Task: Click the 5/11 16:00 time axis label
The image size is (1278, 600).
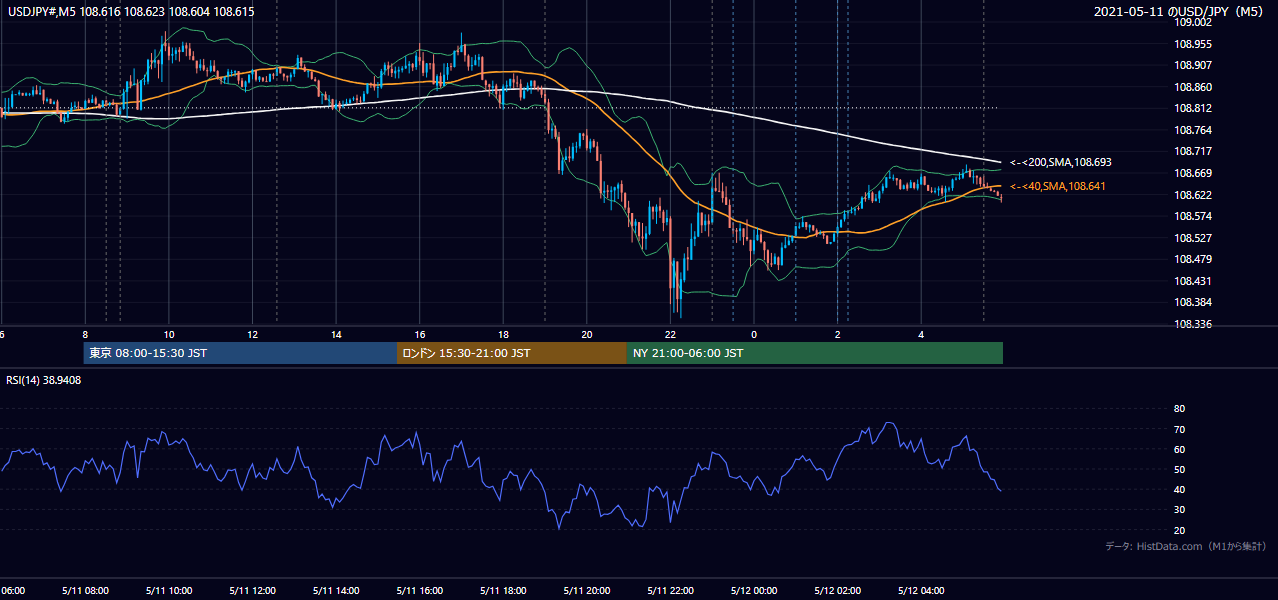Action: [x=419, y=591]
